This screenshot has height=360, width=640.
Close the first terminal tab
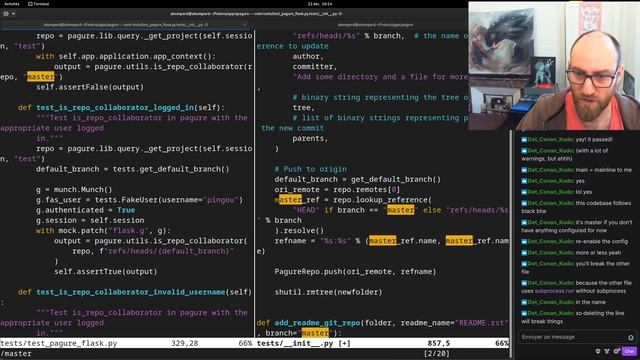click(x=244, y=25)
